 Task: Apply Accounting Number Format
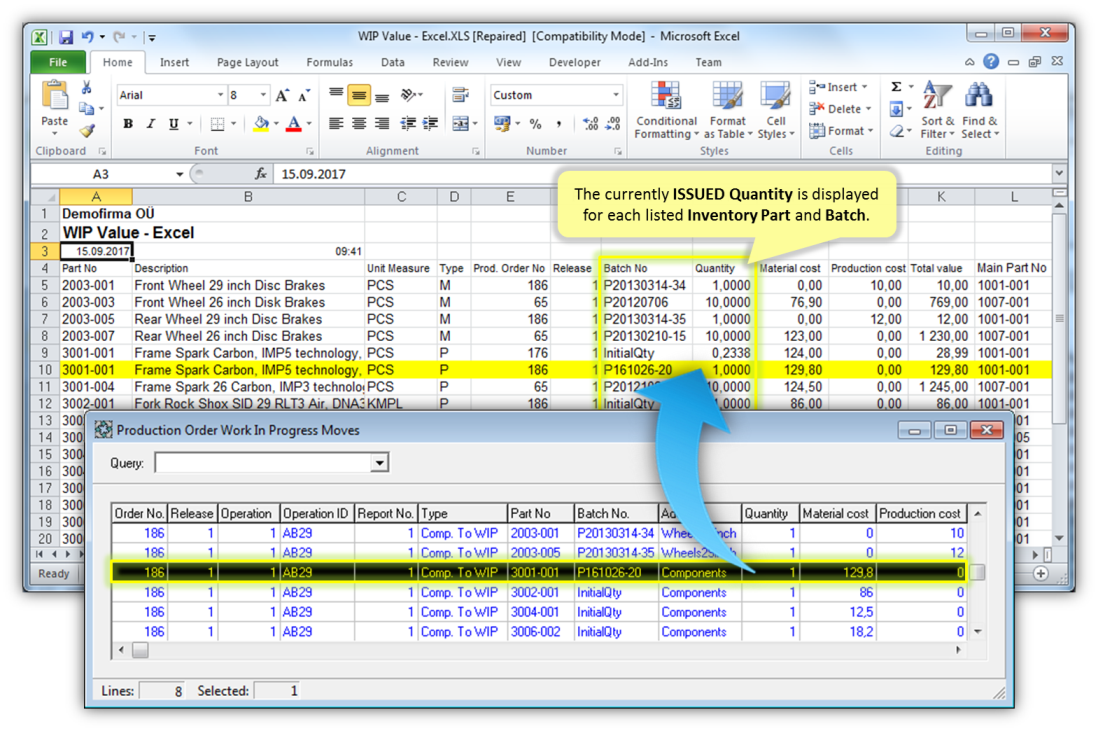[502, 124]
